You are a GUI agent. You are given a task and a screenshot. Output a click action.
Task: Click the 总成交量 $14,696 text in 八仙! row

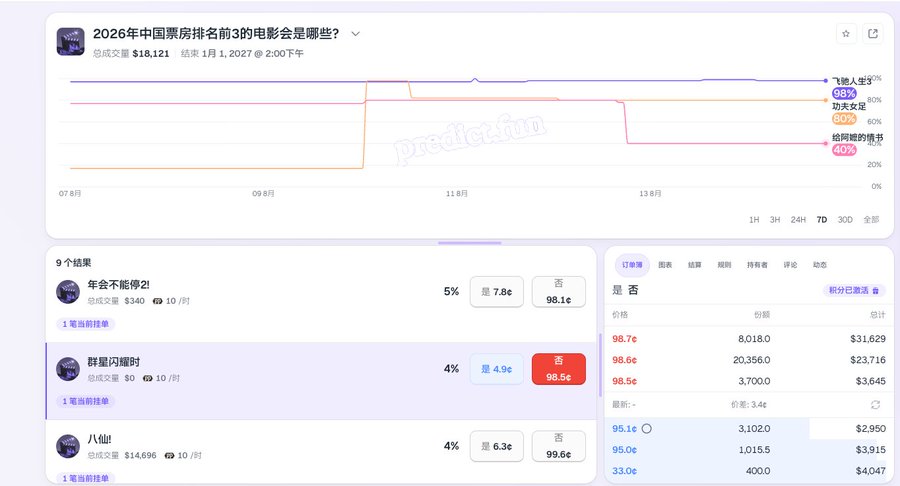pos(122,456)
